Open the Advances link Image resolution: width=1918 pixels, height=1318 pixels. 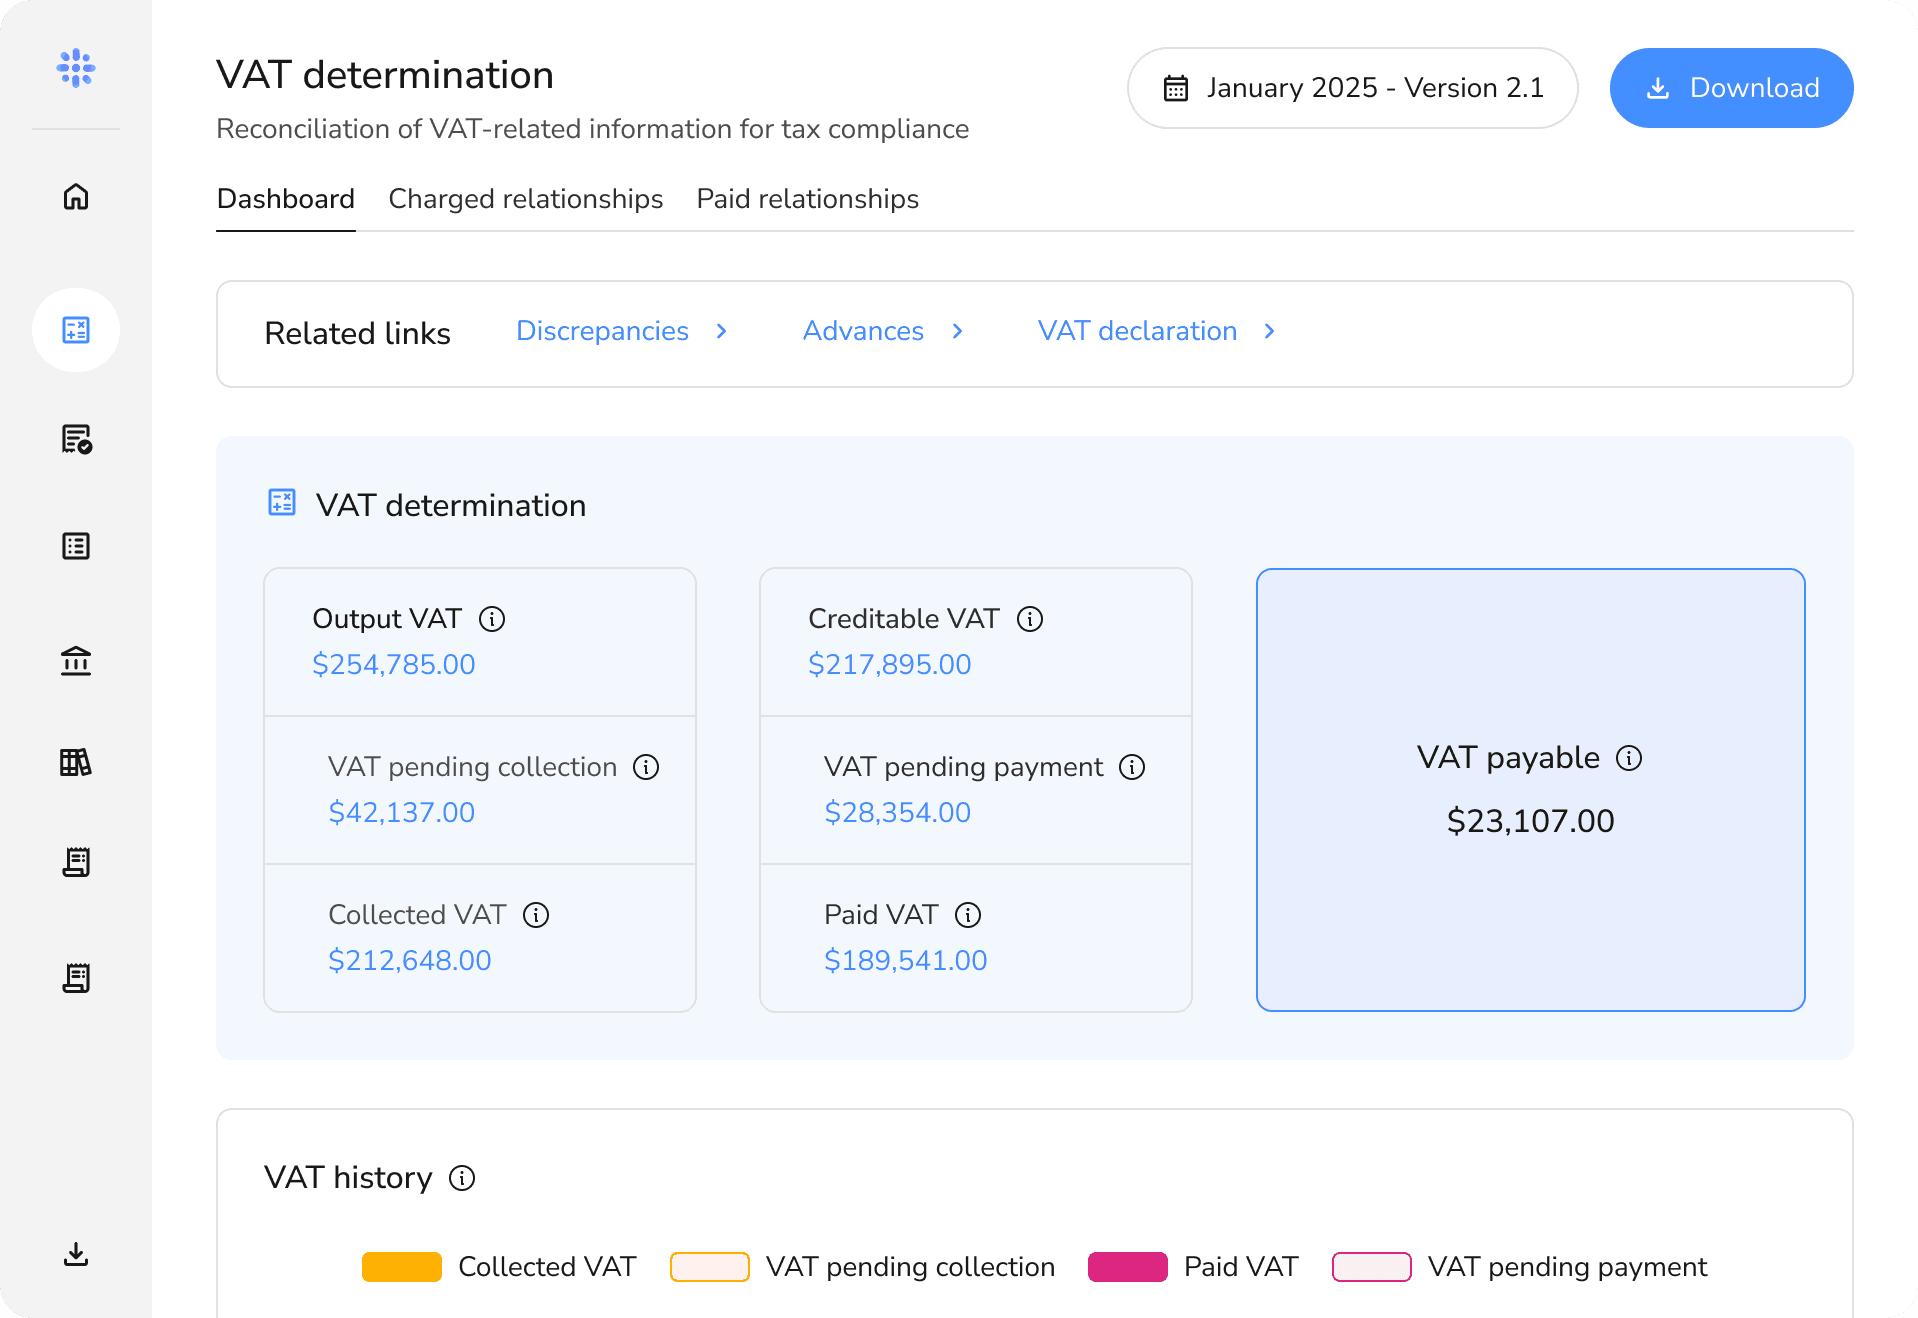pos(863,331)
